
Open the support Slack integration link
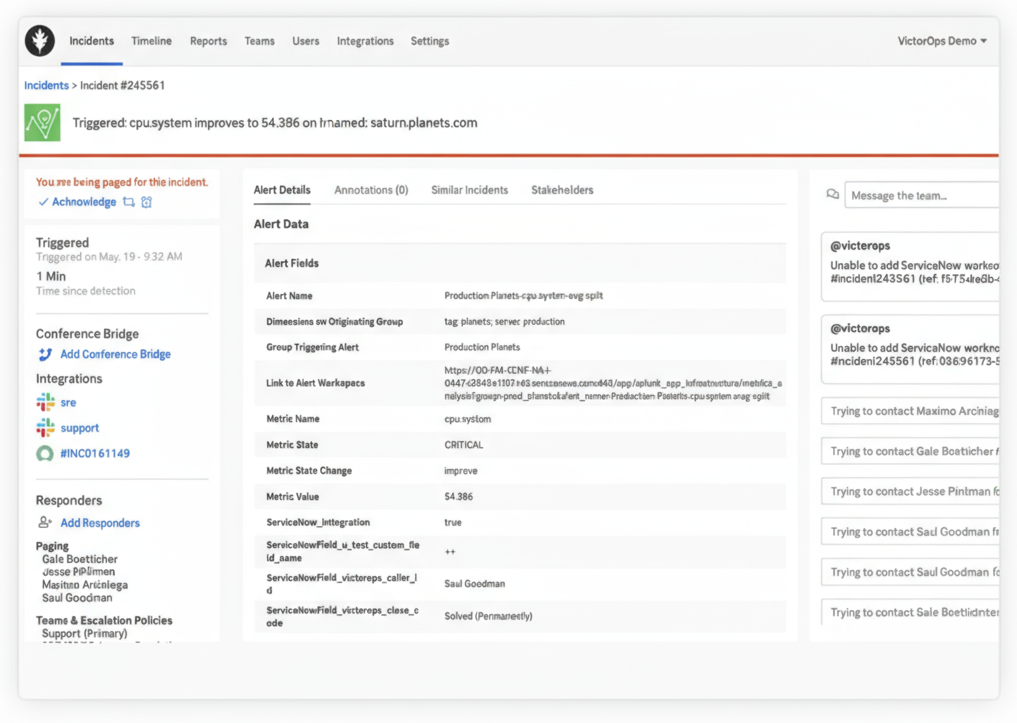click(80, 428)
